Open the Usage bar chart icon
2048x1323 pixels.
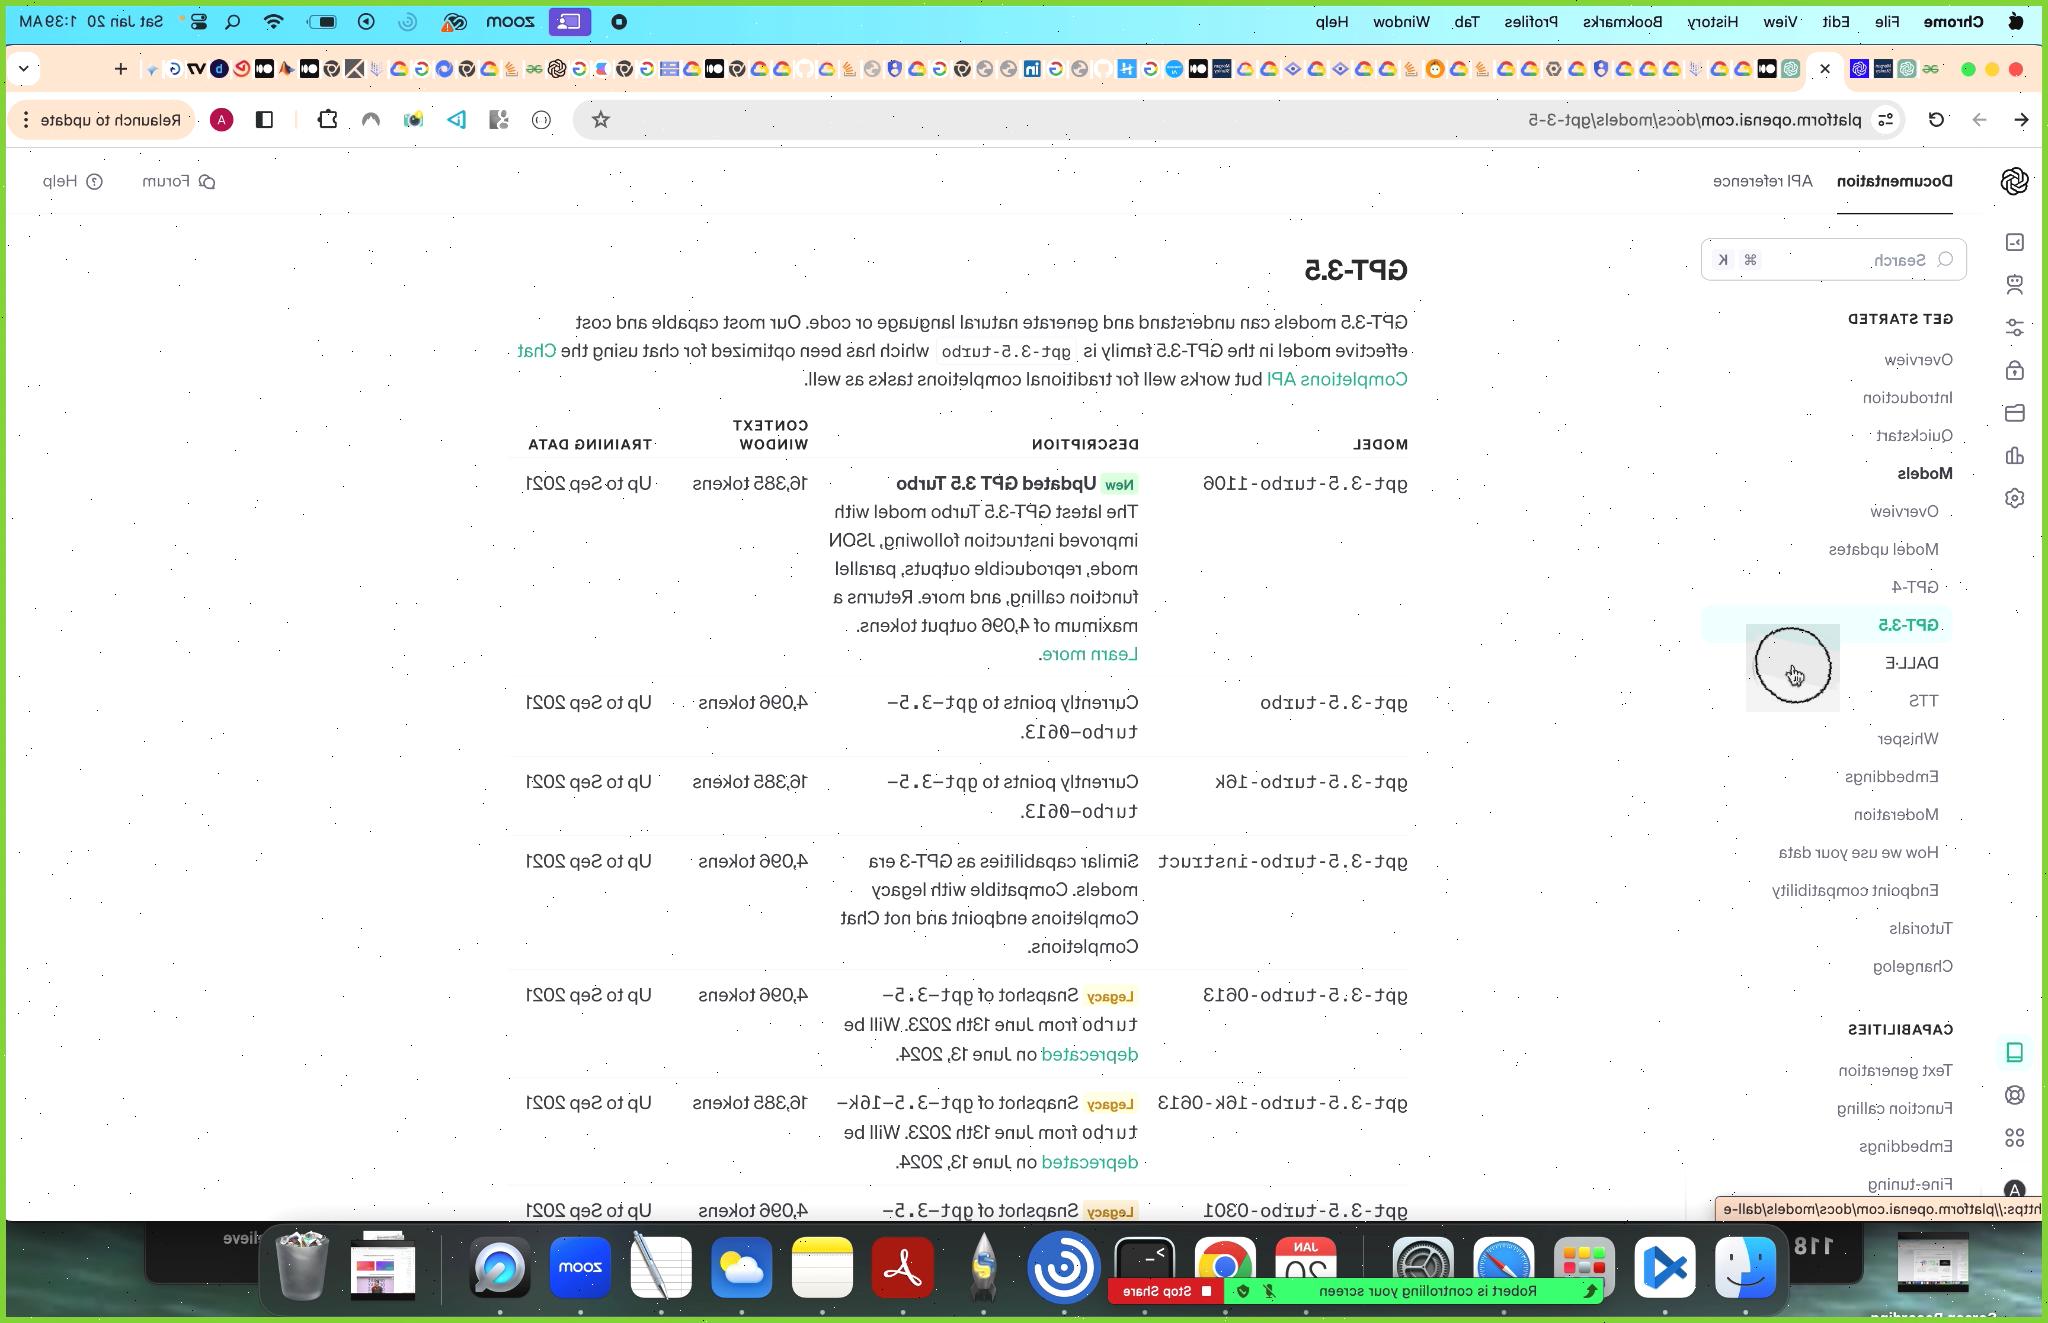(x=2014, y=455)
